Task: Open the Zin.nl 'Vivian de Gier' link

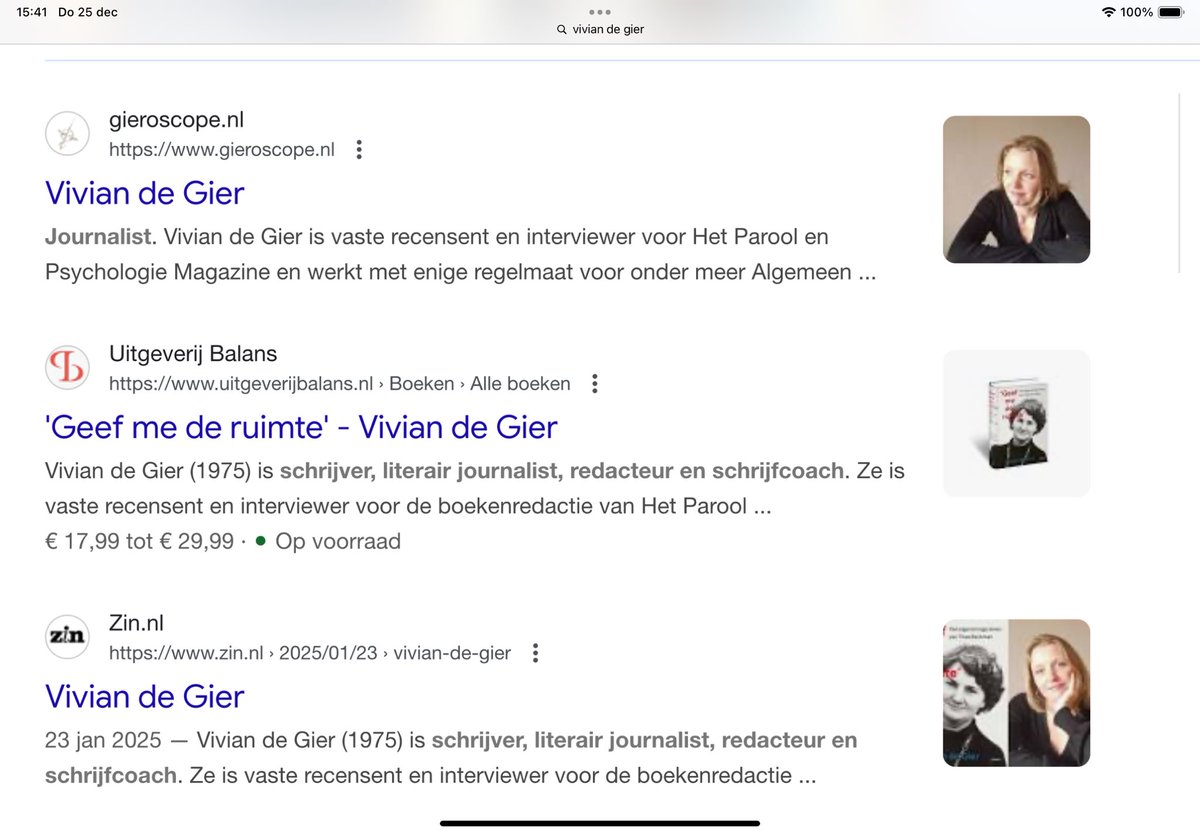Action: [x=145, y=696]
